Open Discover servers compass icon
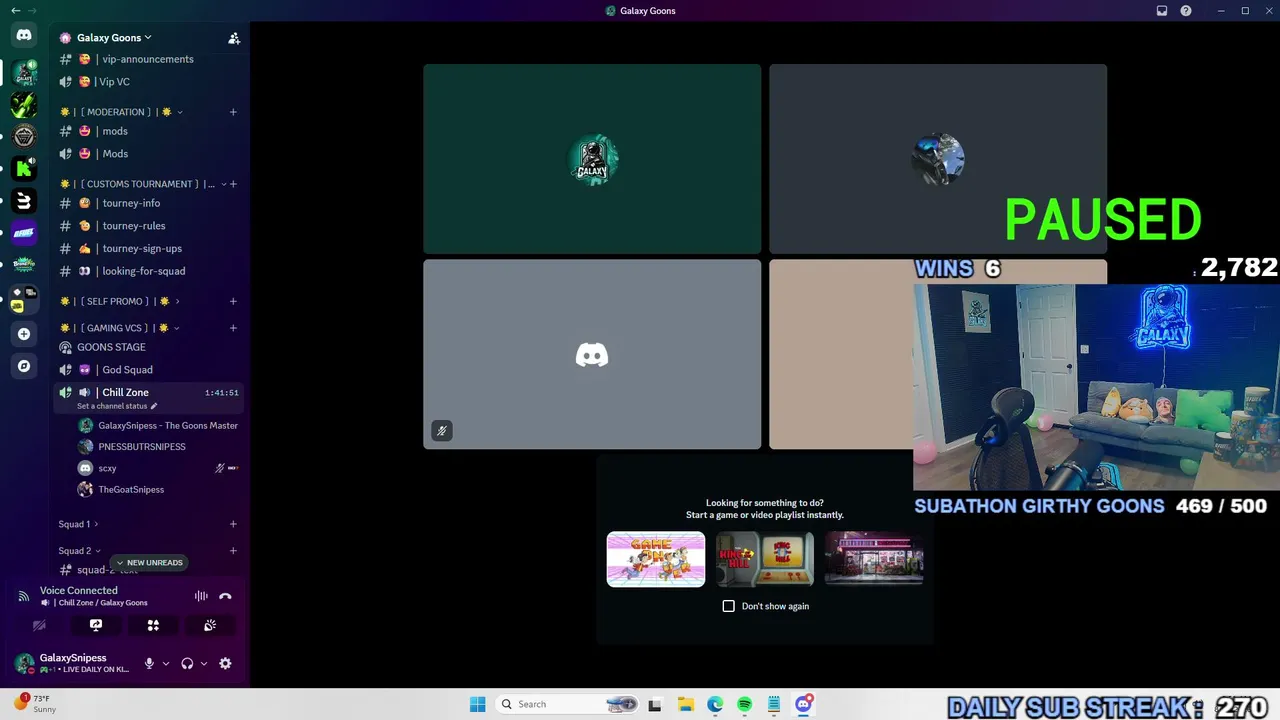Screen dimensions: 1280x720 pos(24,366)
